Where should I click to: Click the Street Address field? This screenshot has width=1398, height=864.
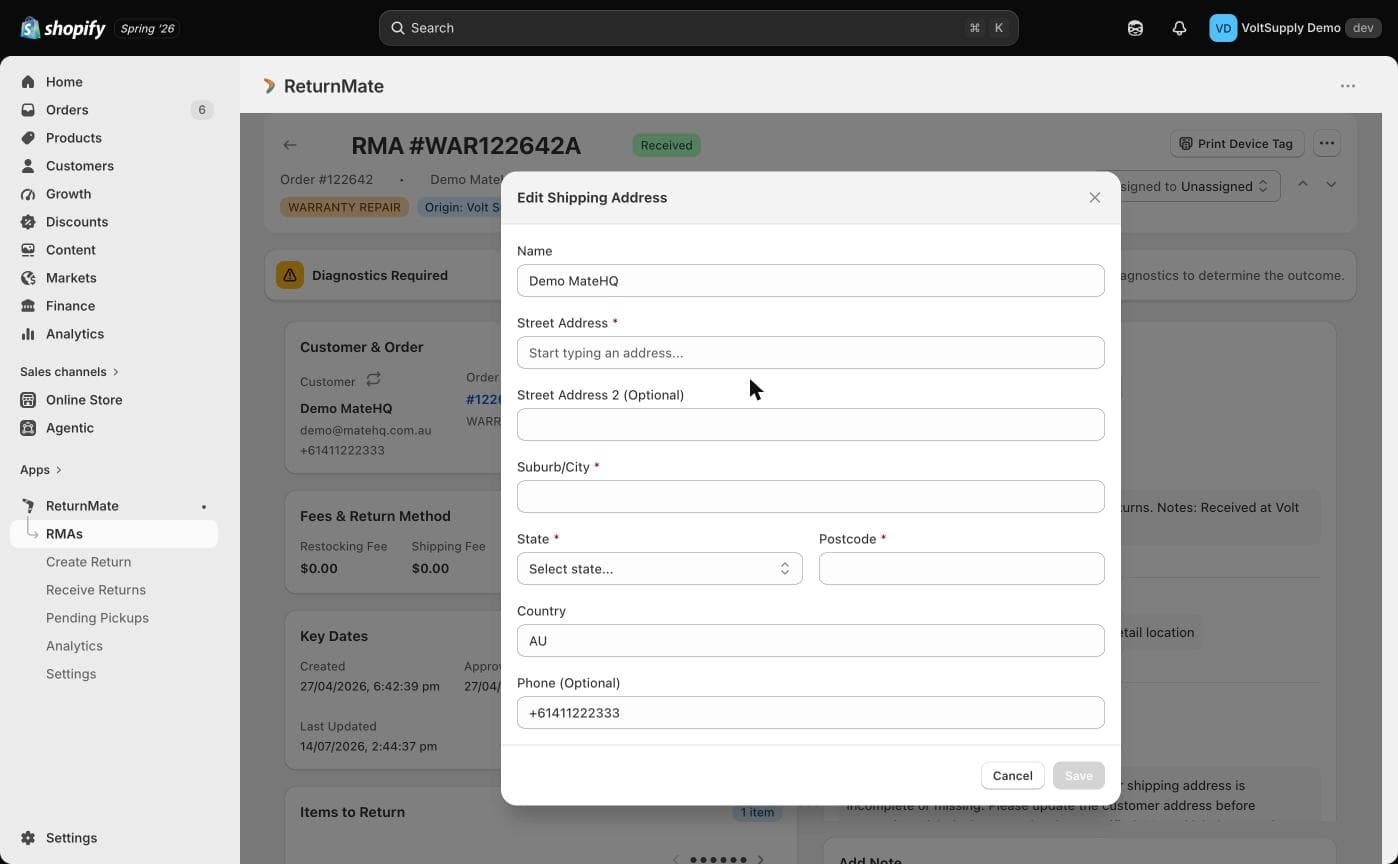[810, 353]
